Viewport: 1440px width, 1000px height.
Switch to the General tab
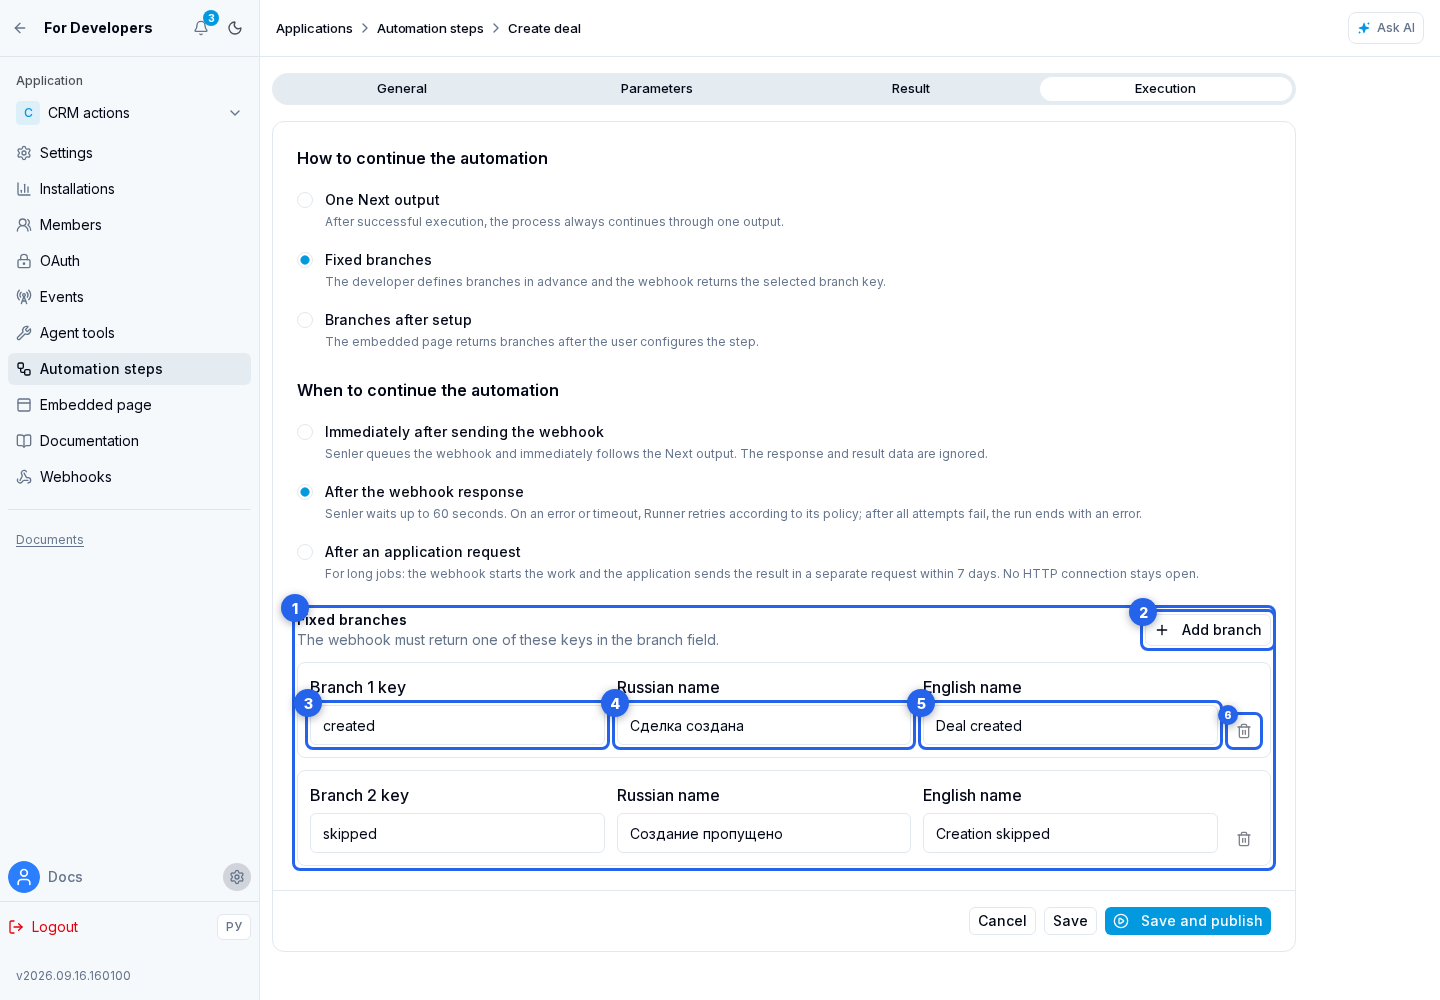[402, 89]
